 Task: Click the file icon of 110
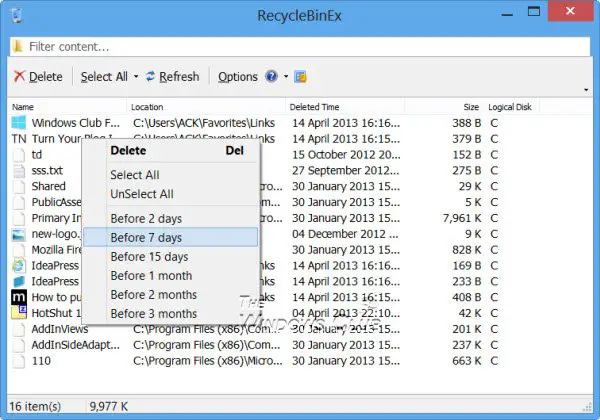coord(19,361)
